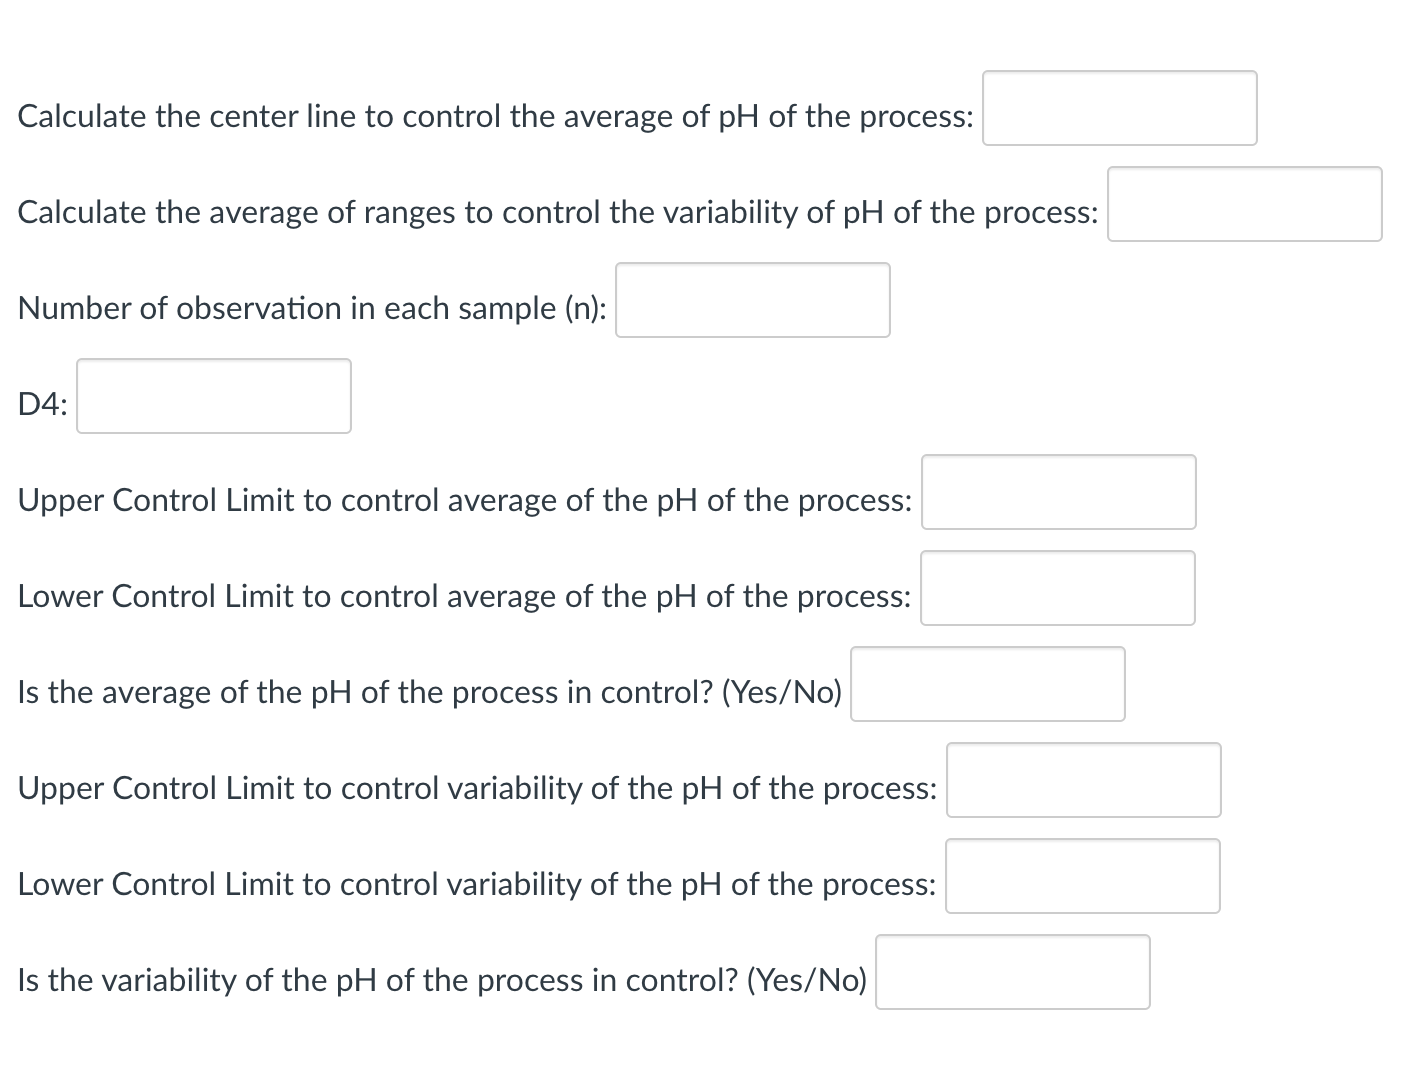
Task: Click the average of ranges input box
Action: pyautogui.click(x=1244, y=204)
